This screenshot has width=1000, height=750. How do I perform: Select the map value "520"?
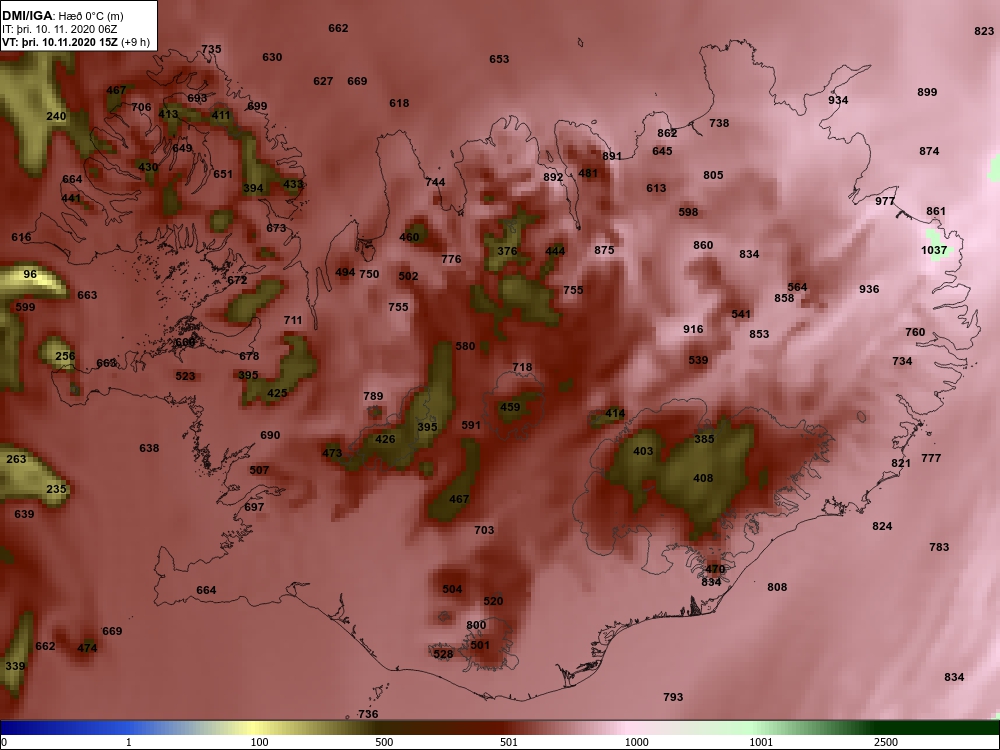click(x=493, y=601)
